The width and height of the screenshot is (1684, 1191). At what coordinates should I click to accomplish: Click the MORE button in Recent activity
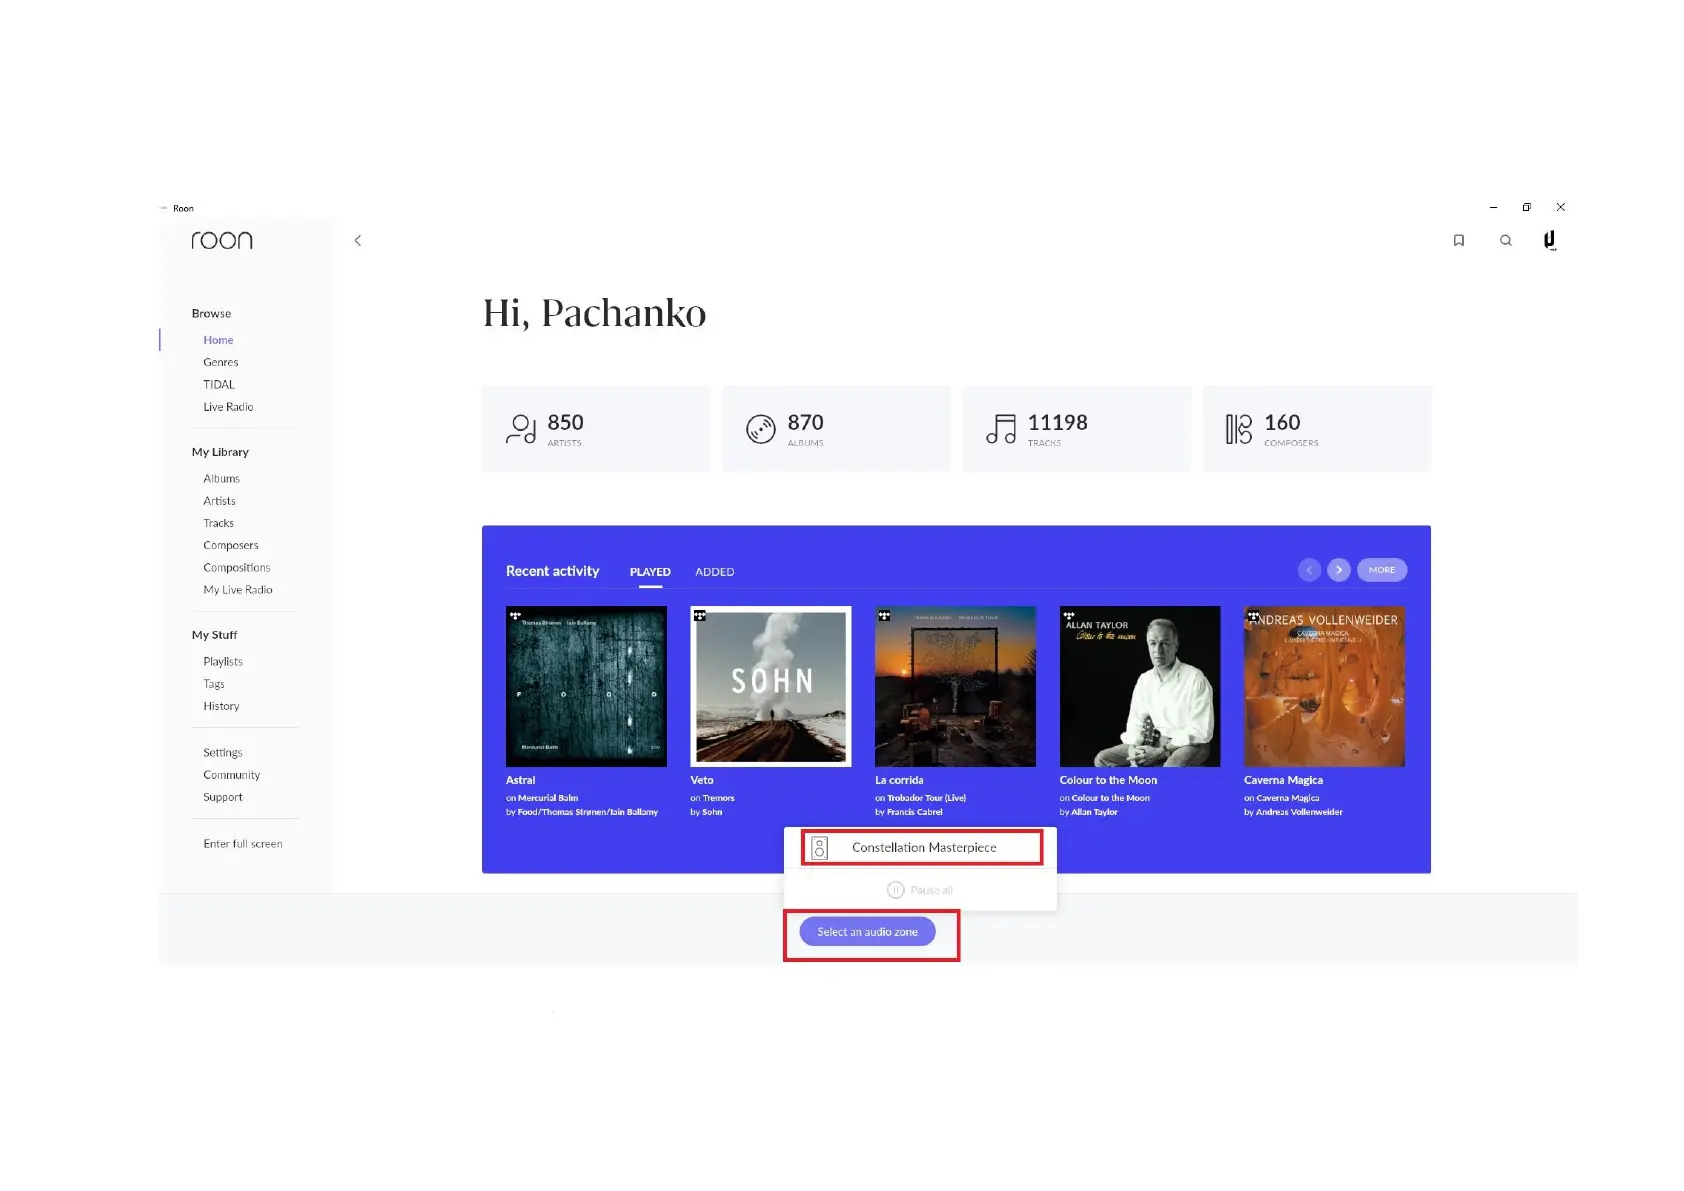pyautogui.click(x=1382, y=570)
